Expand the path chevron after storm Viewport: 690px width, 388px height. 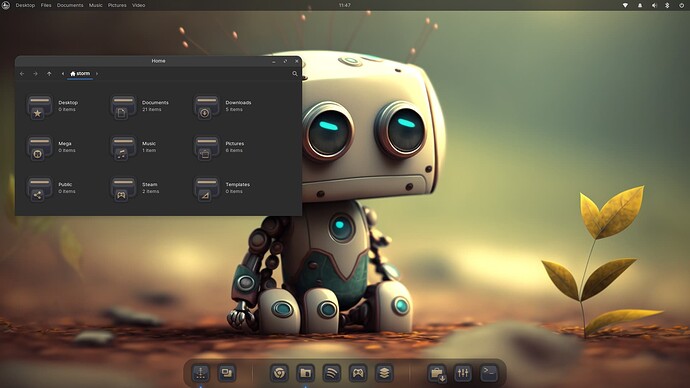pyautogui.click(x=97, y=73)
